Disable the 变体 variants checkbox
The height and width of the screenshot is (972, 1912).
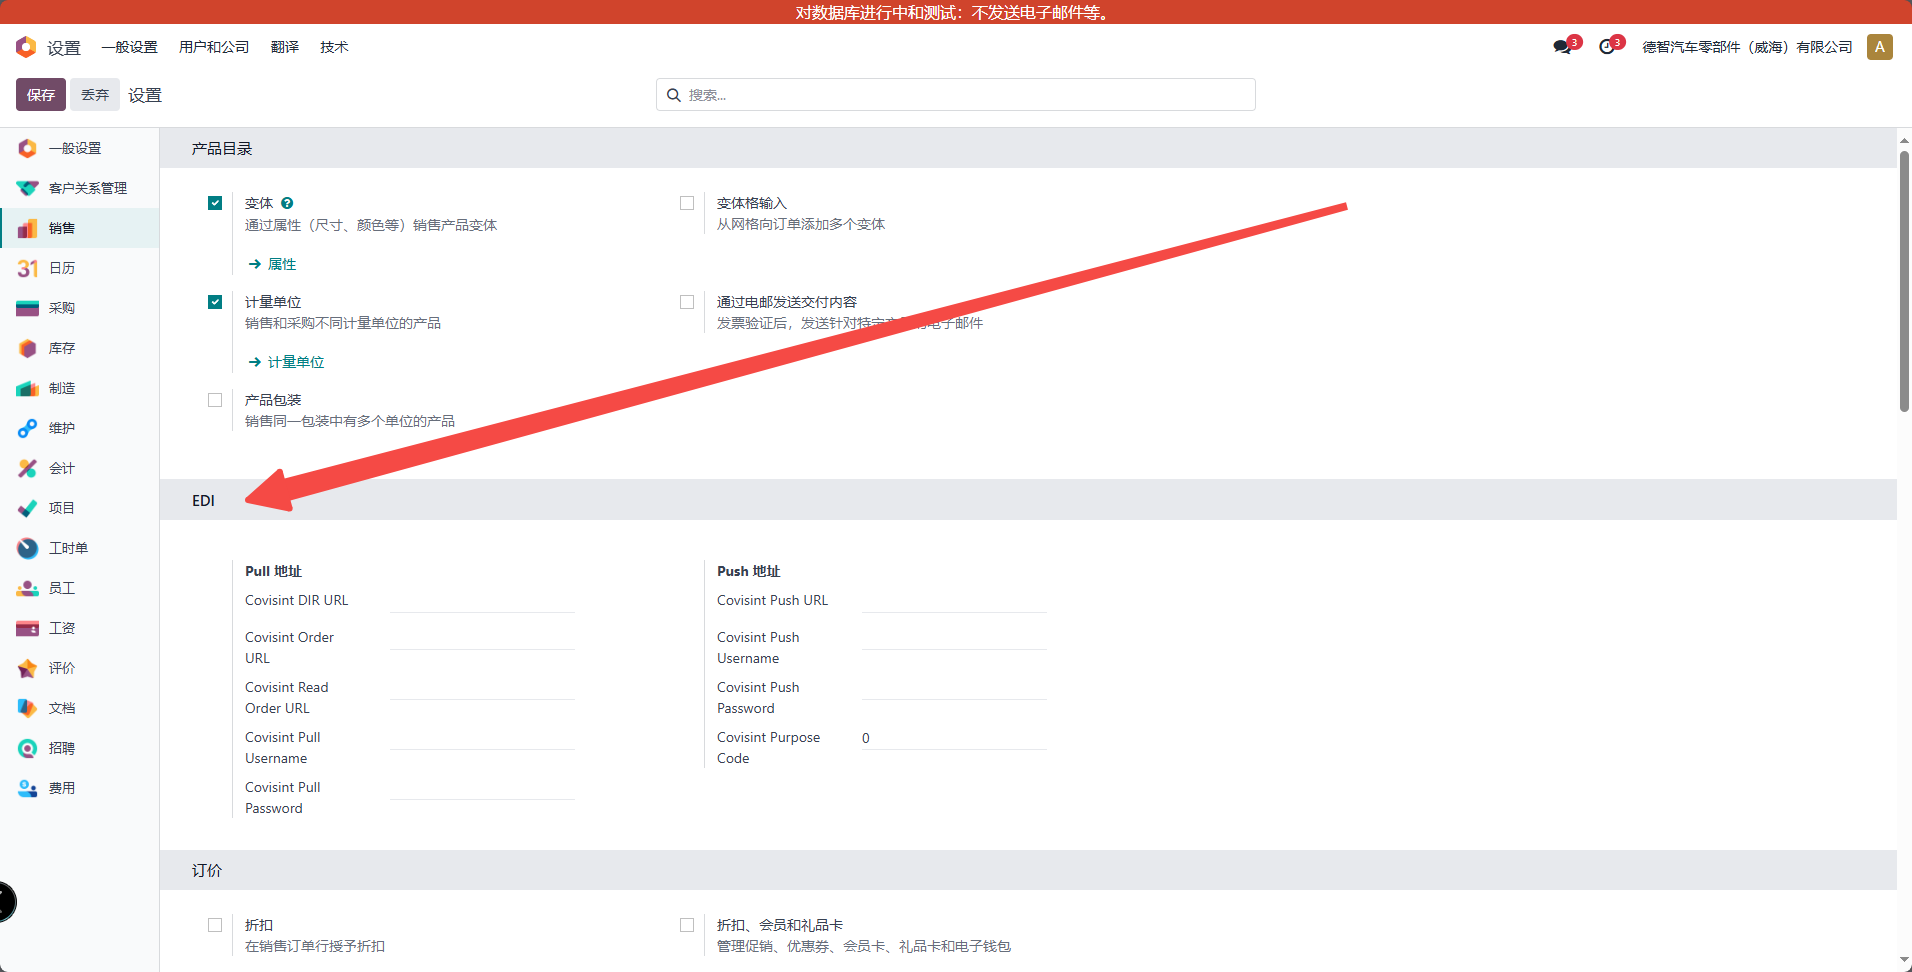215,203
